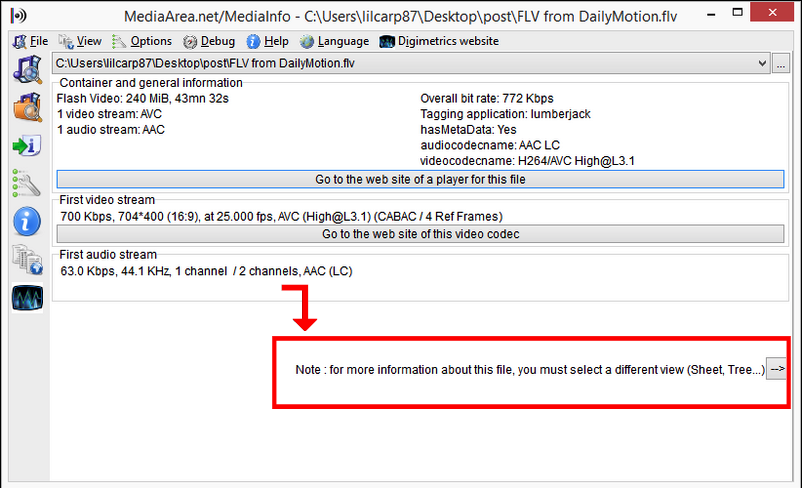Open the Help menu
The image size is (802, 488).
pyautogui.click(x=268, y=41)
